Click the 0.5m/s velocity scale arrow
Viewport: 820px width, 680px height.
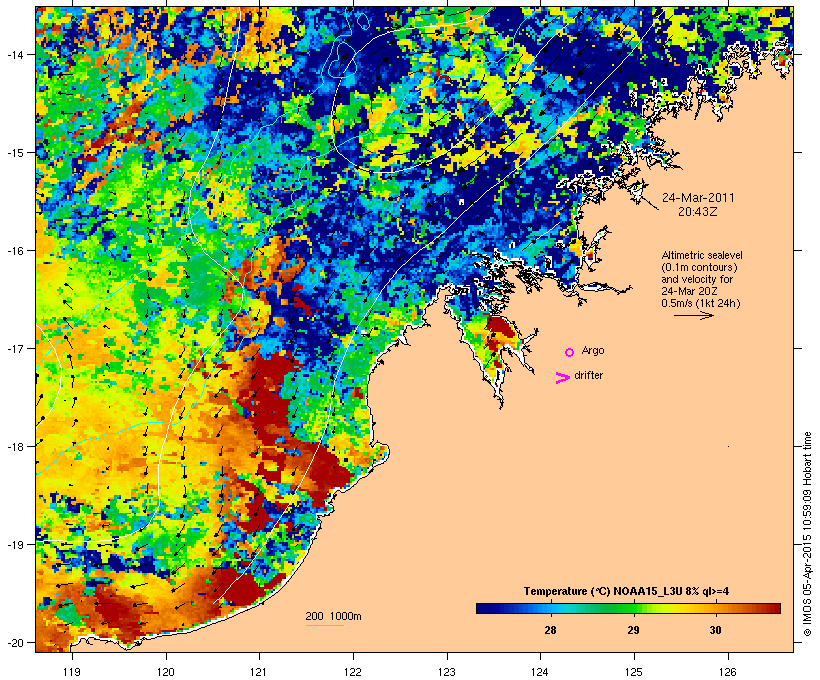694,315
